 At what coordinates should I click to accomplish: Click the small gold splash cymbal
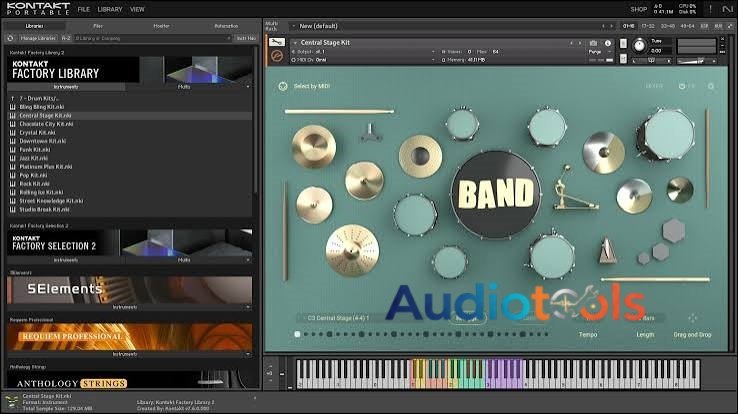[x=680, y=190]
